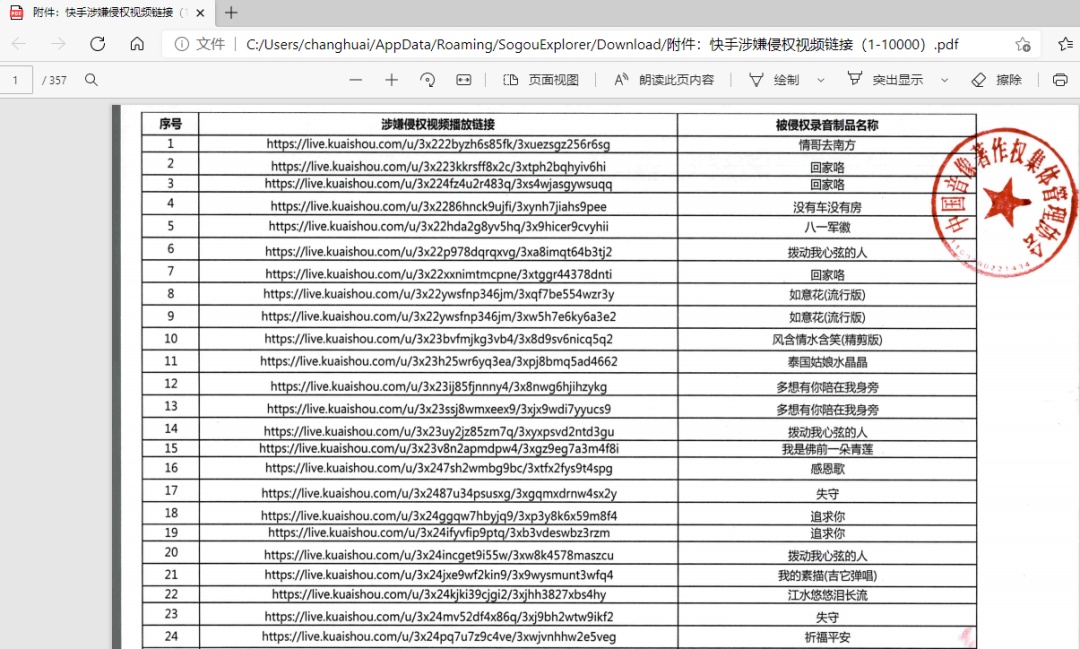The height and width of the screenshot is (649, 1080).
Task: Open the PDF search tool
Action: click(91, 80)
